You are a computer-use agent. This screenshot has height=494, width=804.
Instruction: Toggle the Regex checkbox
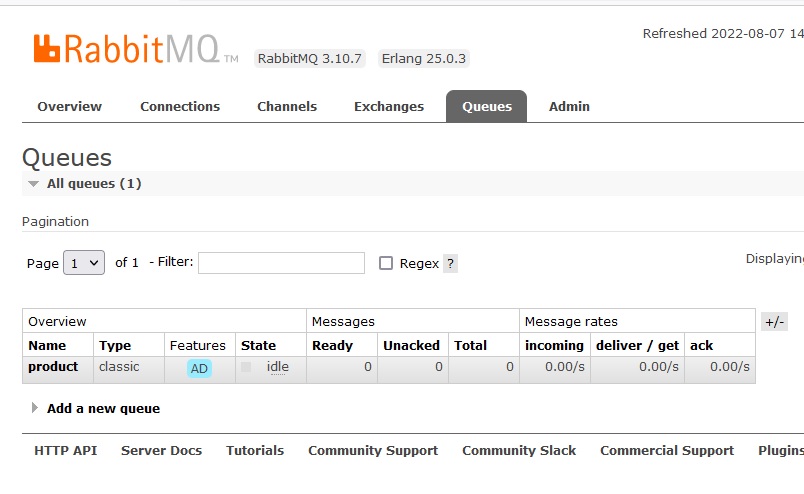tap(386, 263)
